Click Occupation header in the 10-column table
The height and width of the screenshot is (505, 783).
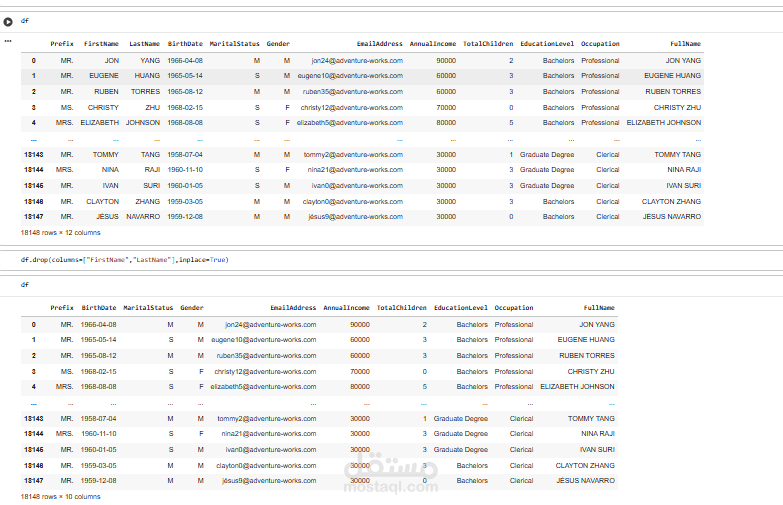514,308
